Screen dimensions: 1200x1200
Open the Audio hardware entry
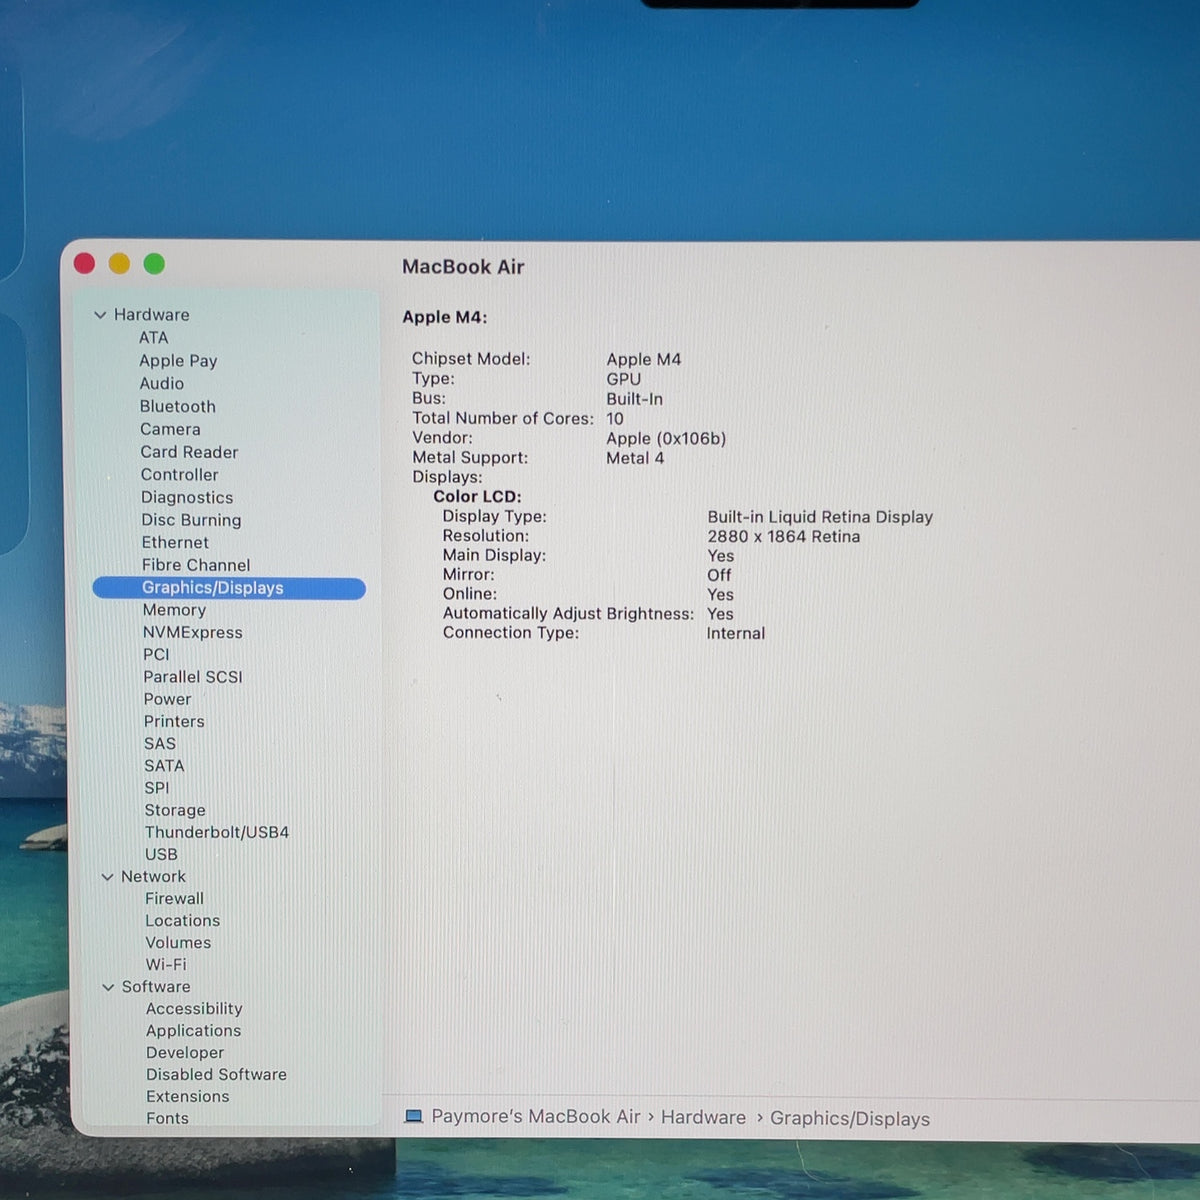click(x=162, y=384)
